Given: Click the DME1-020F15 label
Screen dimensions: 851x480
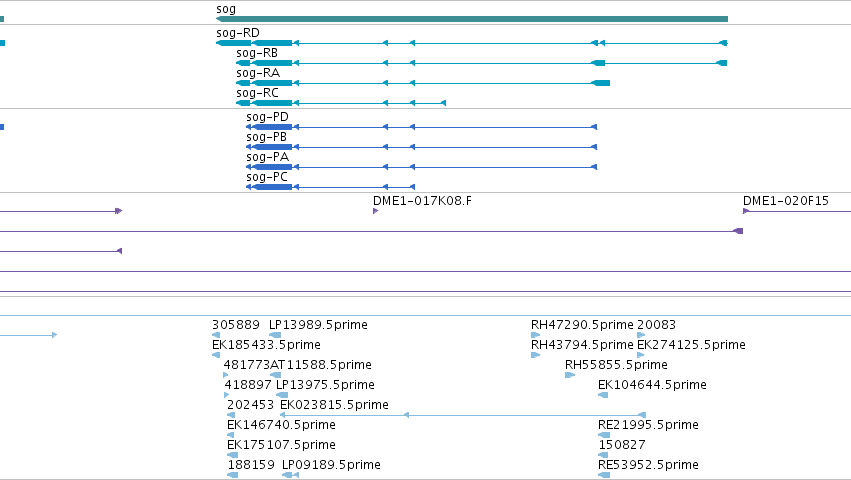Looking at the screenshot, I should click(785, 201).
